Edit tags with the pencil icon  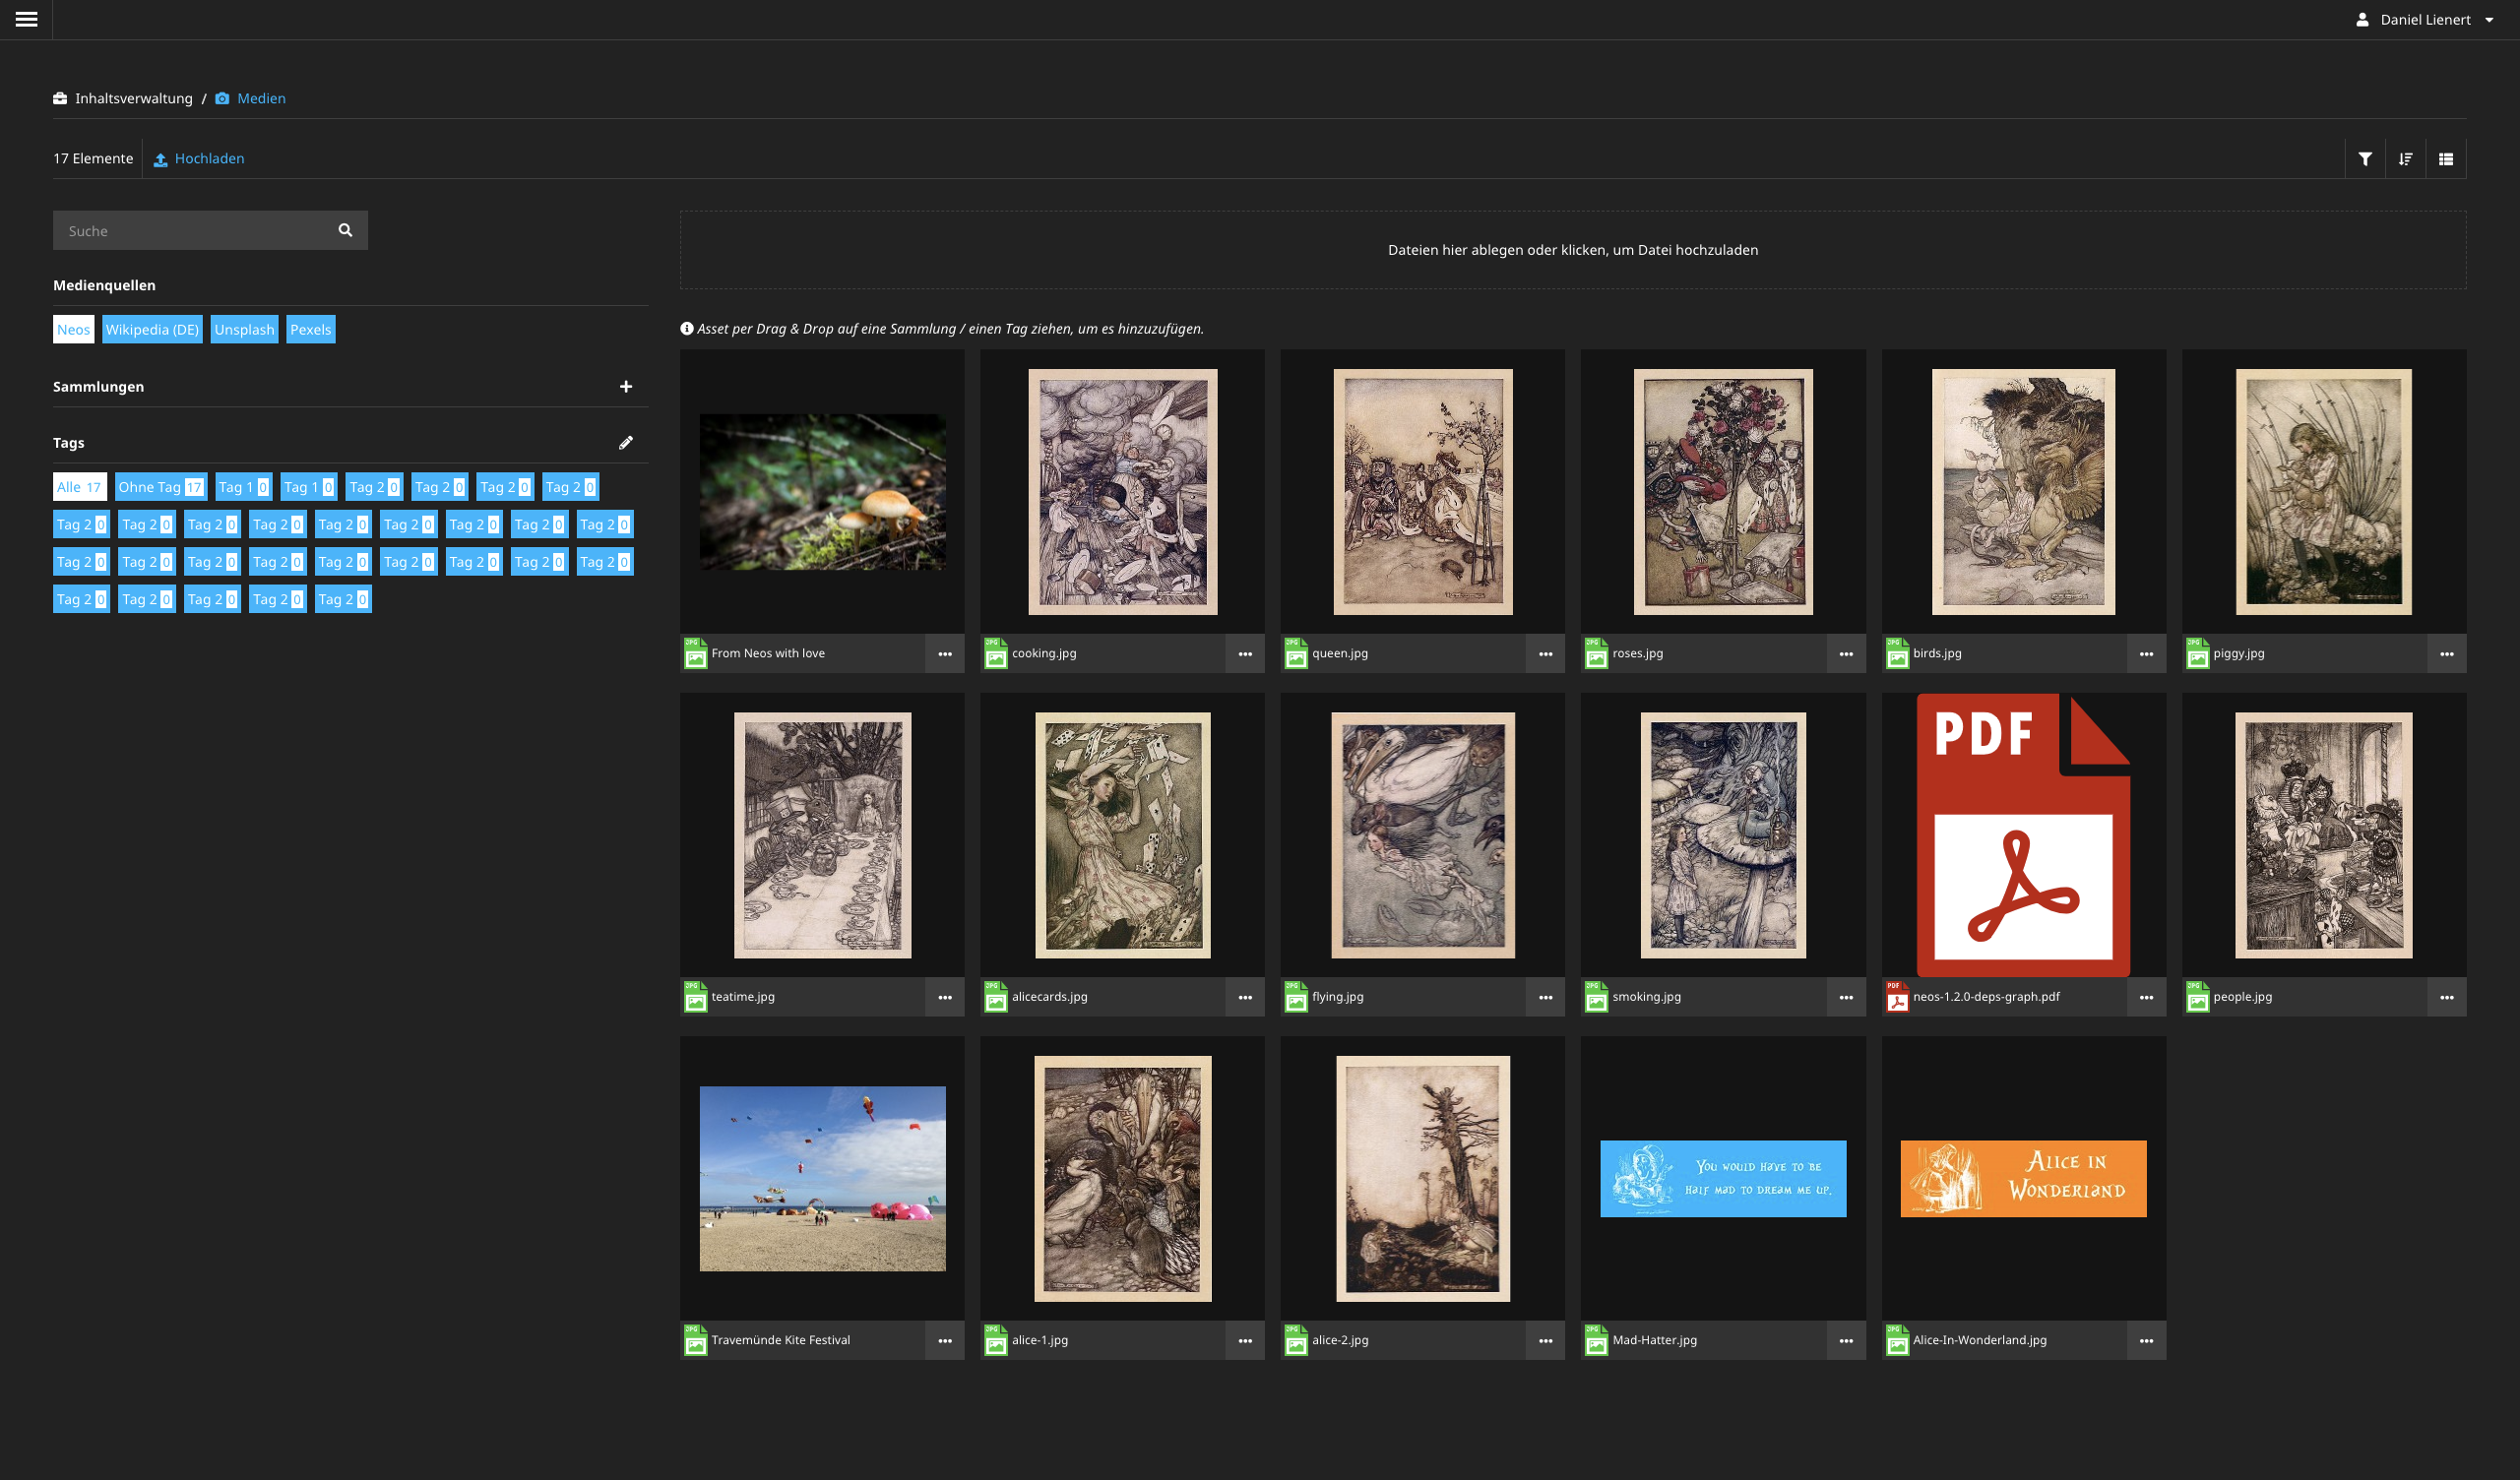(x=626, y=443)
